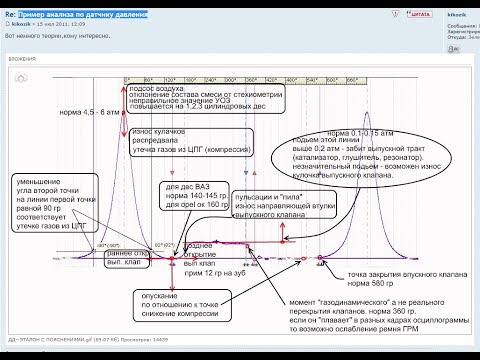
Task: Click the red downward triangle marker on graph
Action: click(x=172, y=173)
